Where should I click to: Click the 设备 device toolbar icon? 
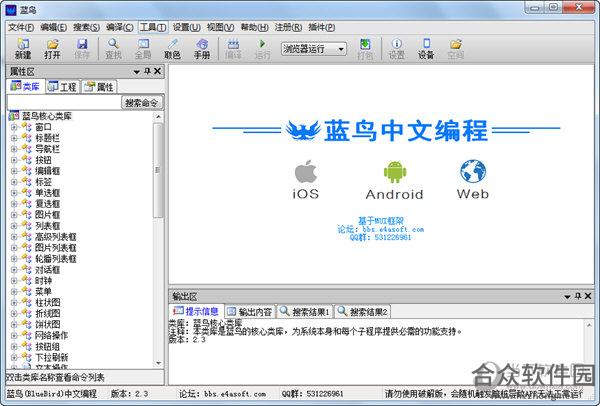coord(426,48)
